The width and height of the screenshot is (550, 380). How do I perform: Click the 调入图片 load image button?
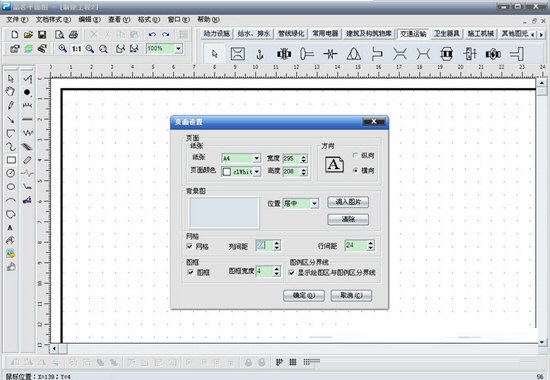tap(348, 202)
